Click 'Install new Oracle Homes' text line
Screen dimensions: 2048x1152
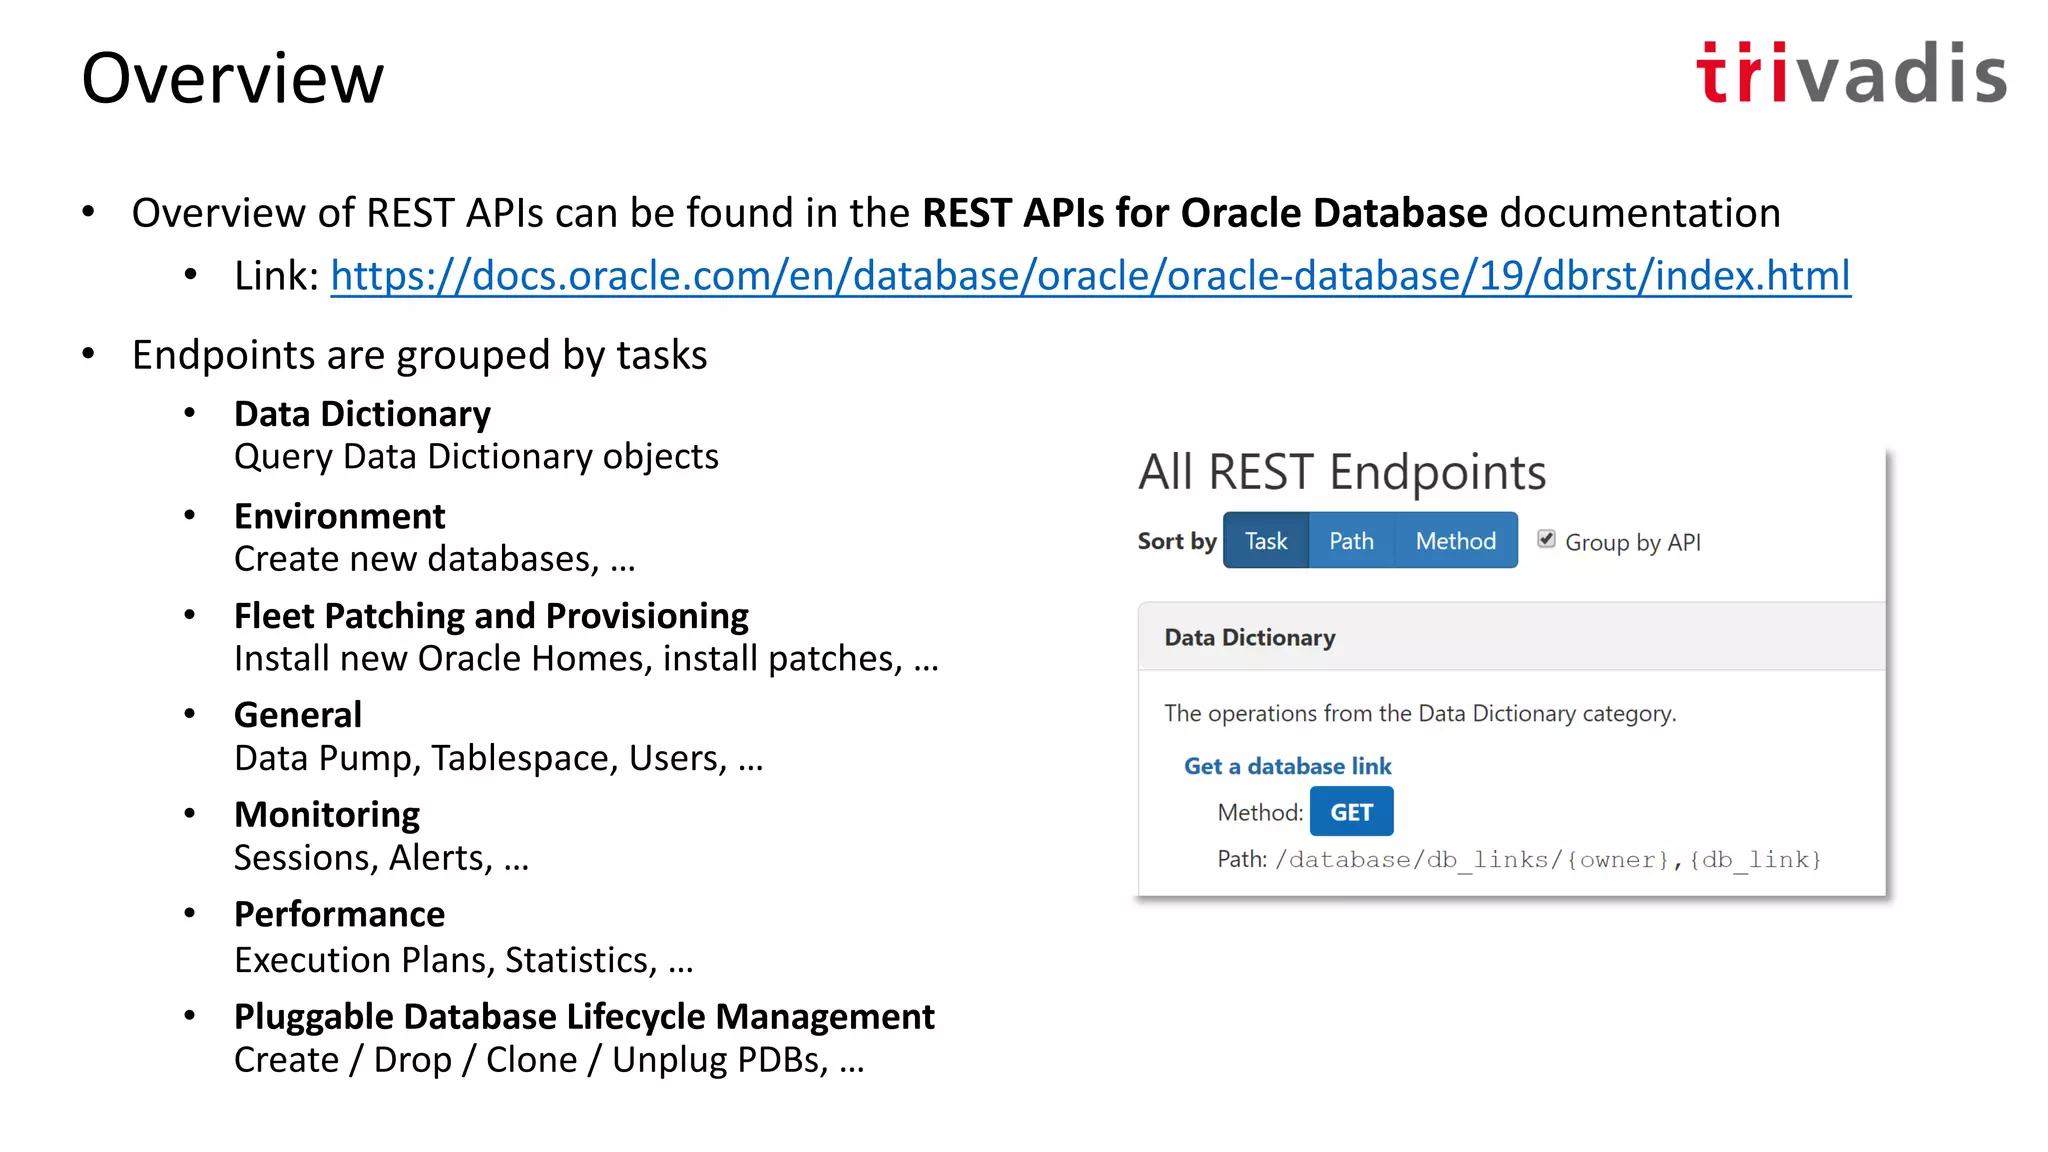click(586, 659)
